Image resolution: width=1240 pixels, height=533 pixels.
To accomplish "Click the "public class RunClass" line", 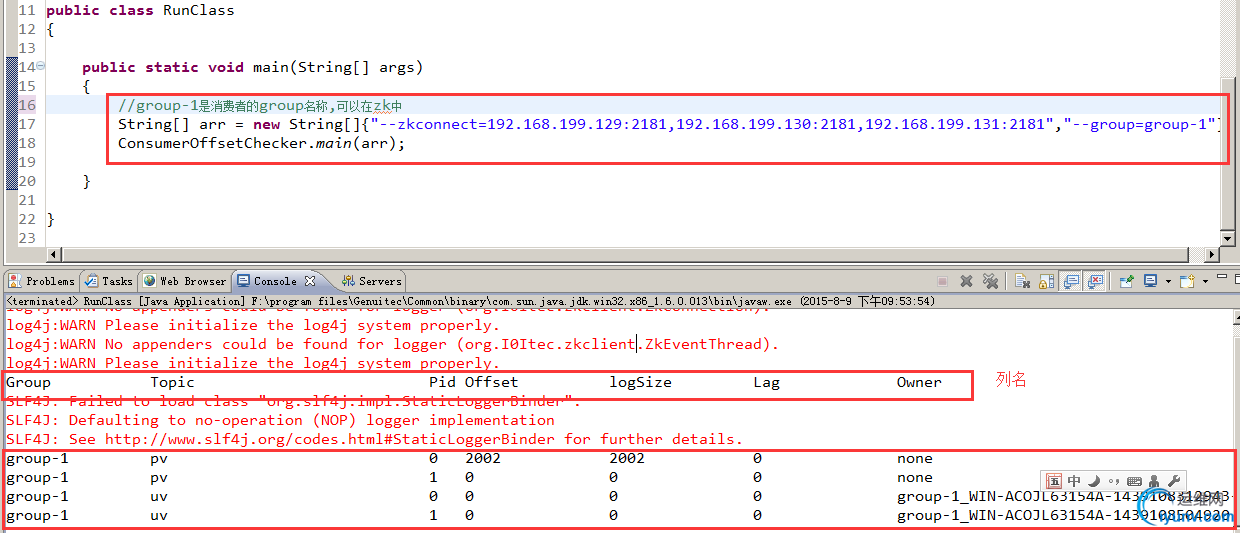I will click(140, 10).
